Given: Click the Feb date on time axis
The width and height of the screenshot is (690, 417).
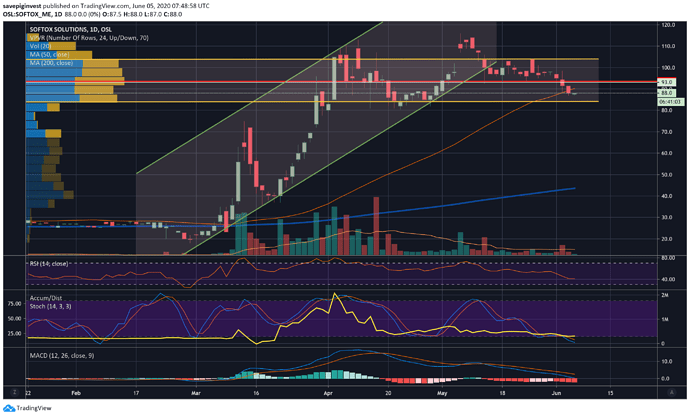Looking at the screenshot, I should 76,393.
